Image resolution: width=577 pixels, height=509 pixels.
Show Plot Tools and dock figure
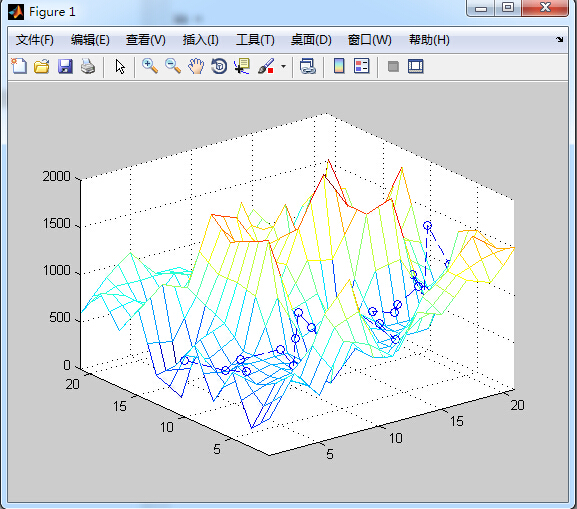click(416, 67)
